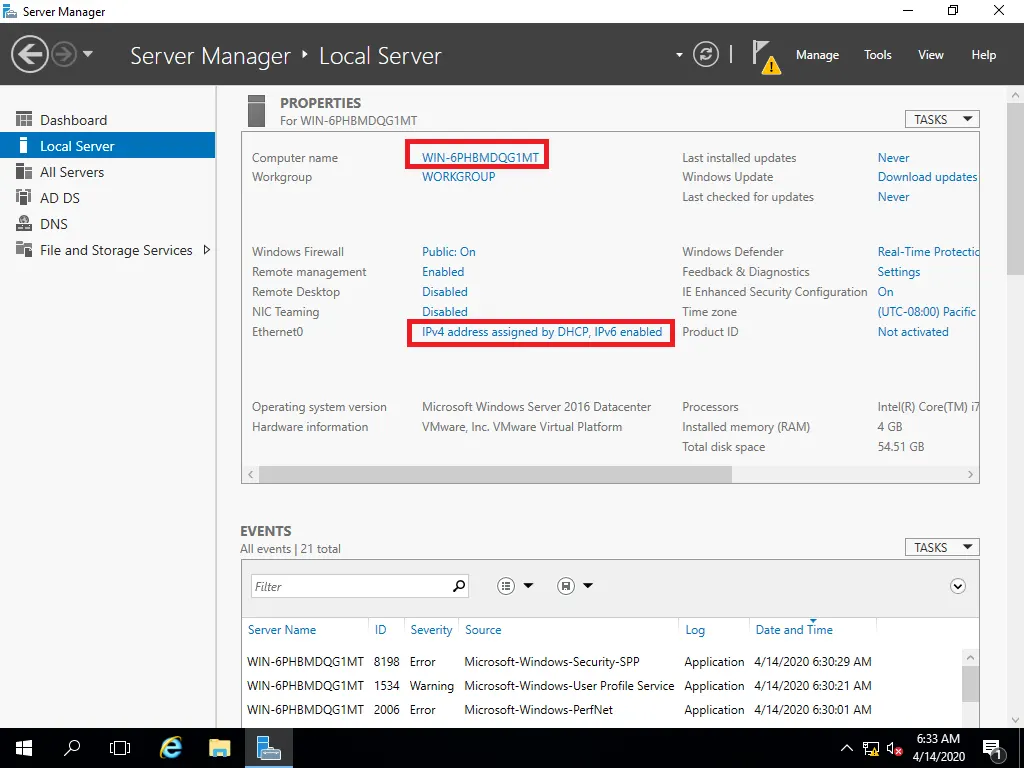1024x768 pixels.
Task: Expand the Events filter chevron button
Action: (957, 586)
